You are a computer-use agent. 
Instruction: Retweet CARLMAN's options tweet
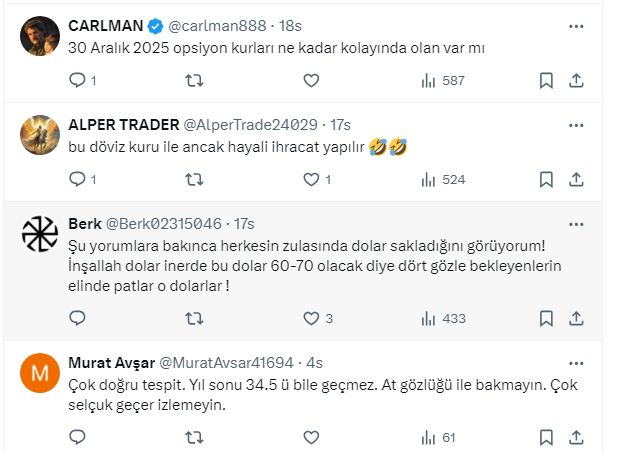coord(195,81)
